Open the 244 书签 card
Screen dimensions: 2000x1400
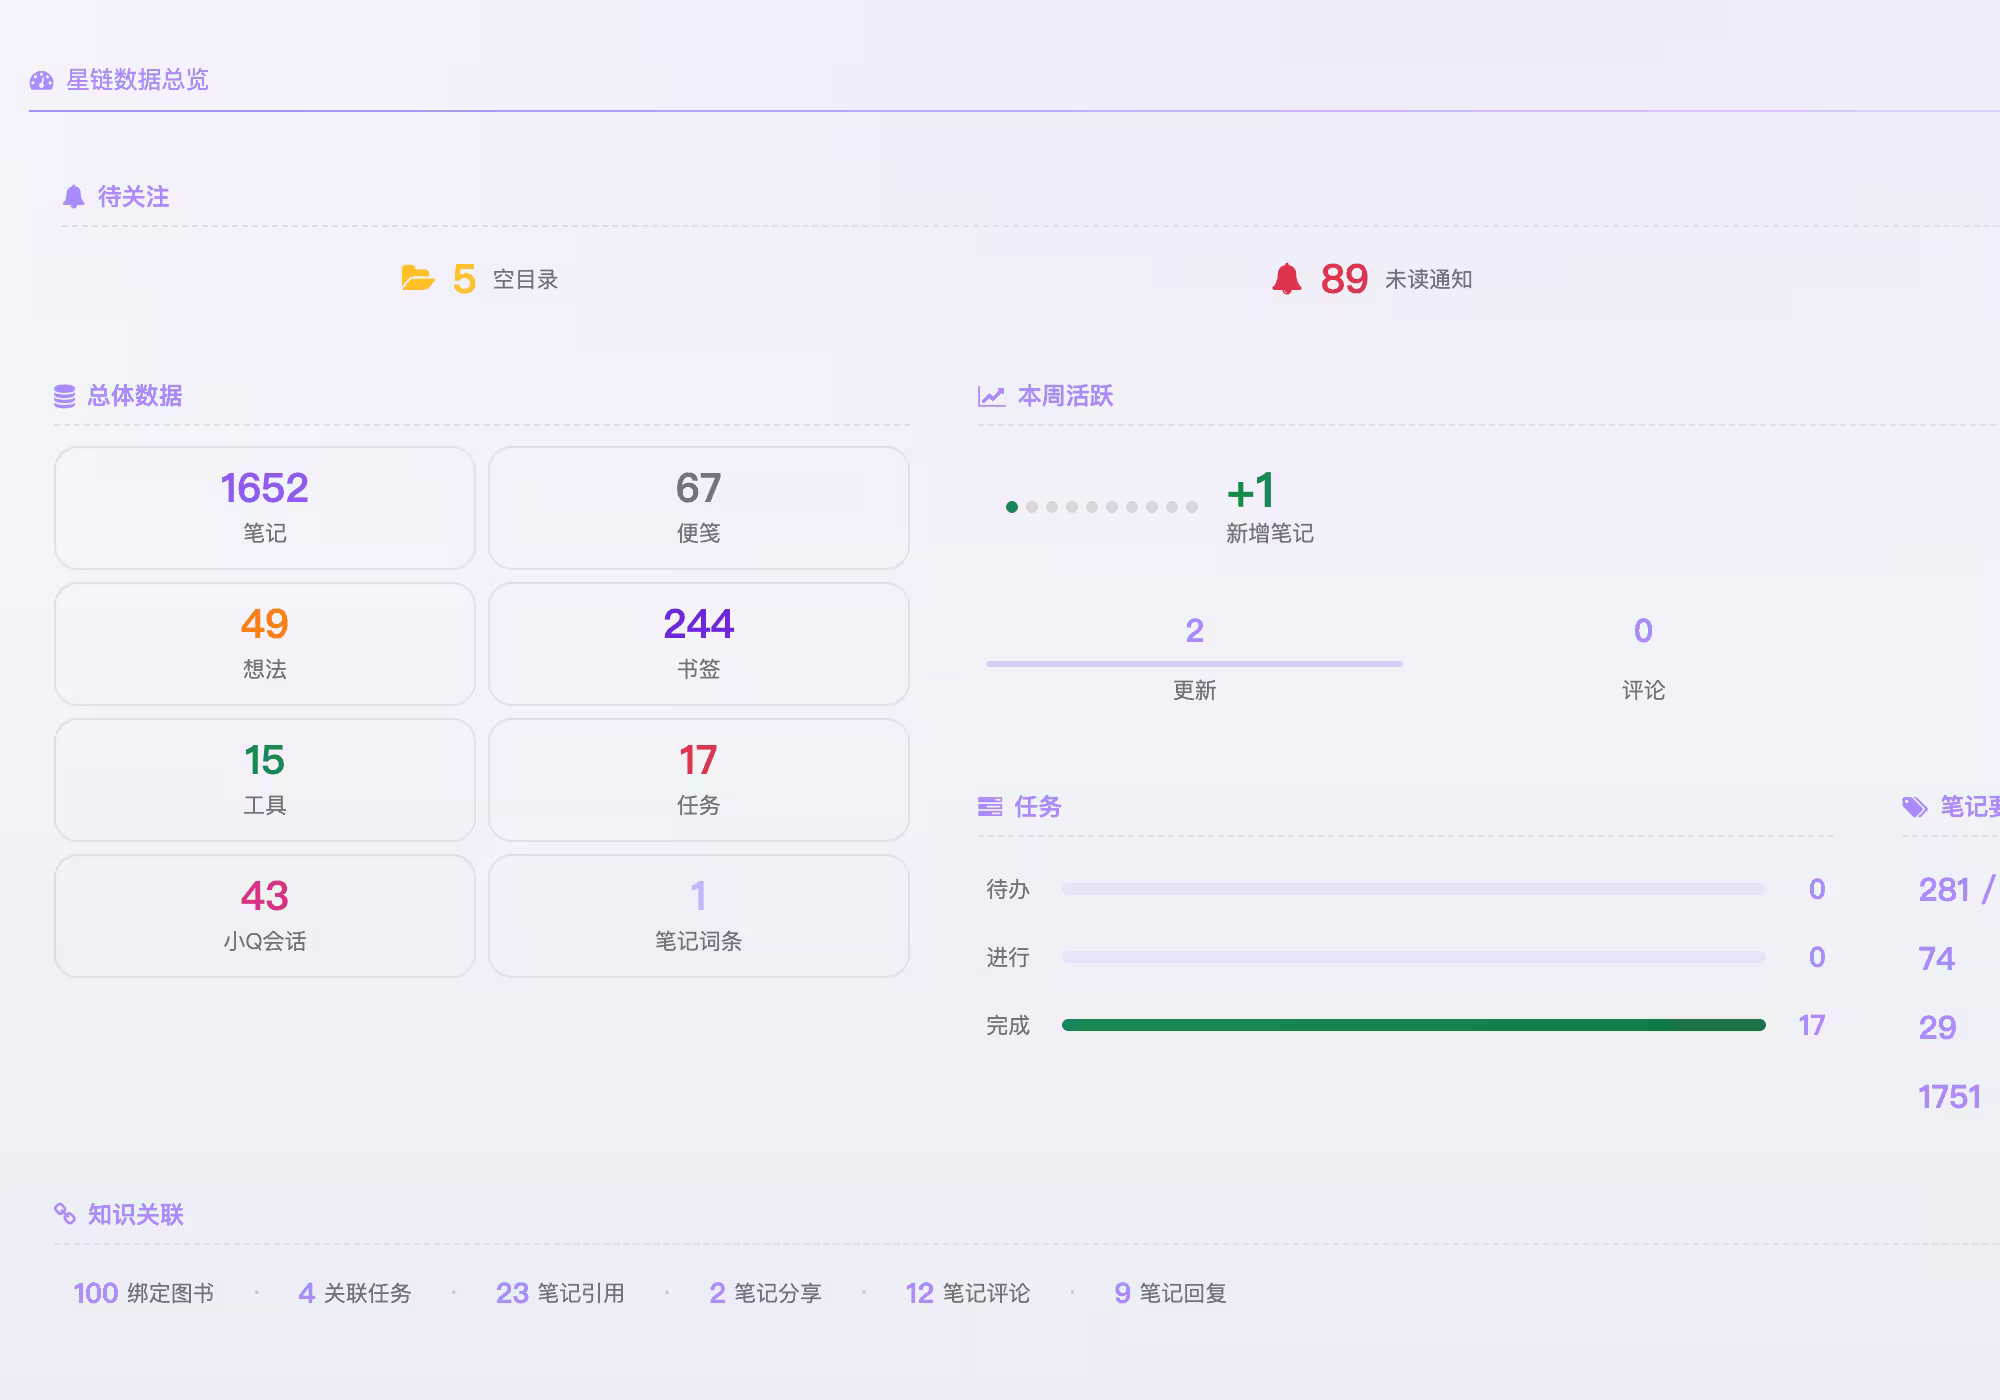[x=699, y=644]
